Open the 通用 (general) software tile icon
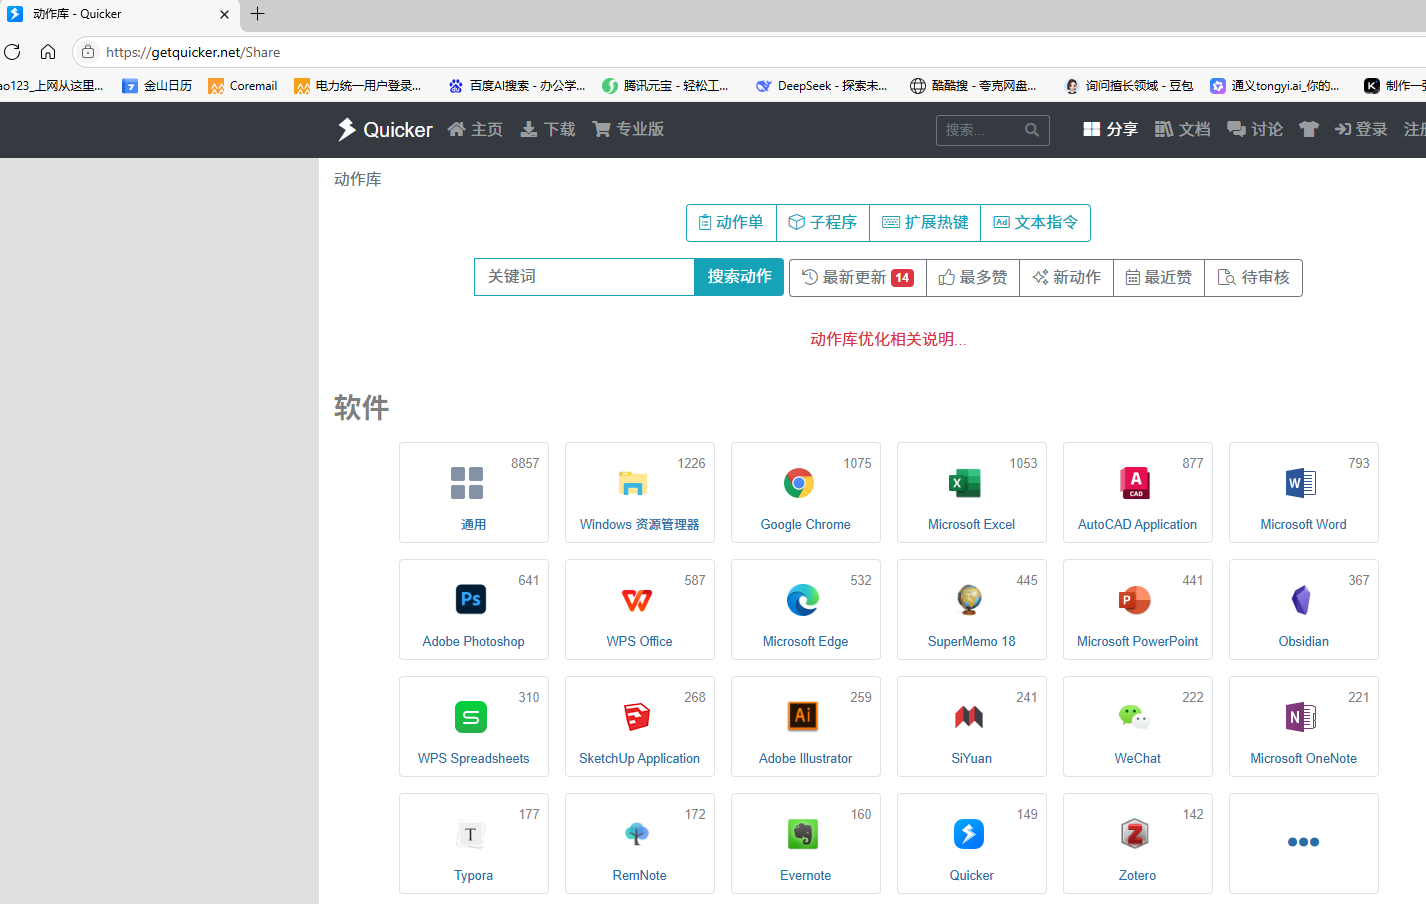The height and width of the screenshot is (904, 1426). pos(467,483)
